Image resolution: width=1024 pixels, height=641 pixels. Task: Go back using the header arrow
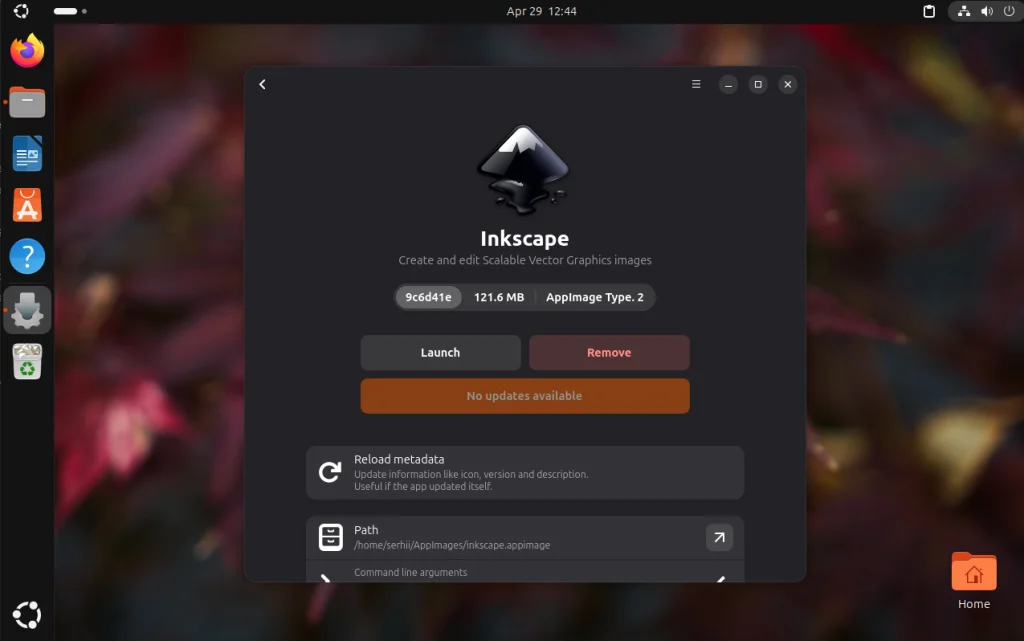click(x=263, y=84)
